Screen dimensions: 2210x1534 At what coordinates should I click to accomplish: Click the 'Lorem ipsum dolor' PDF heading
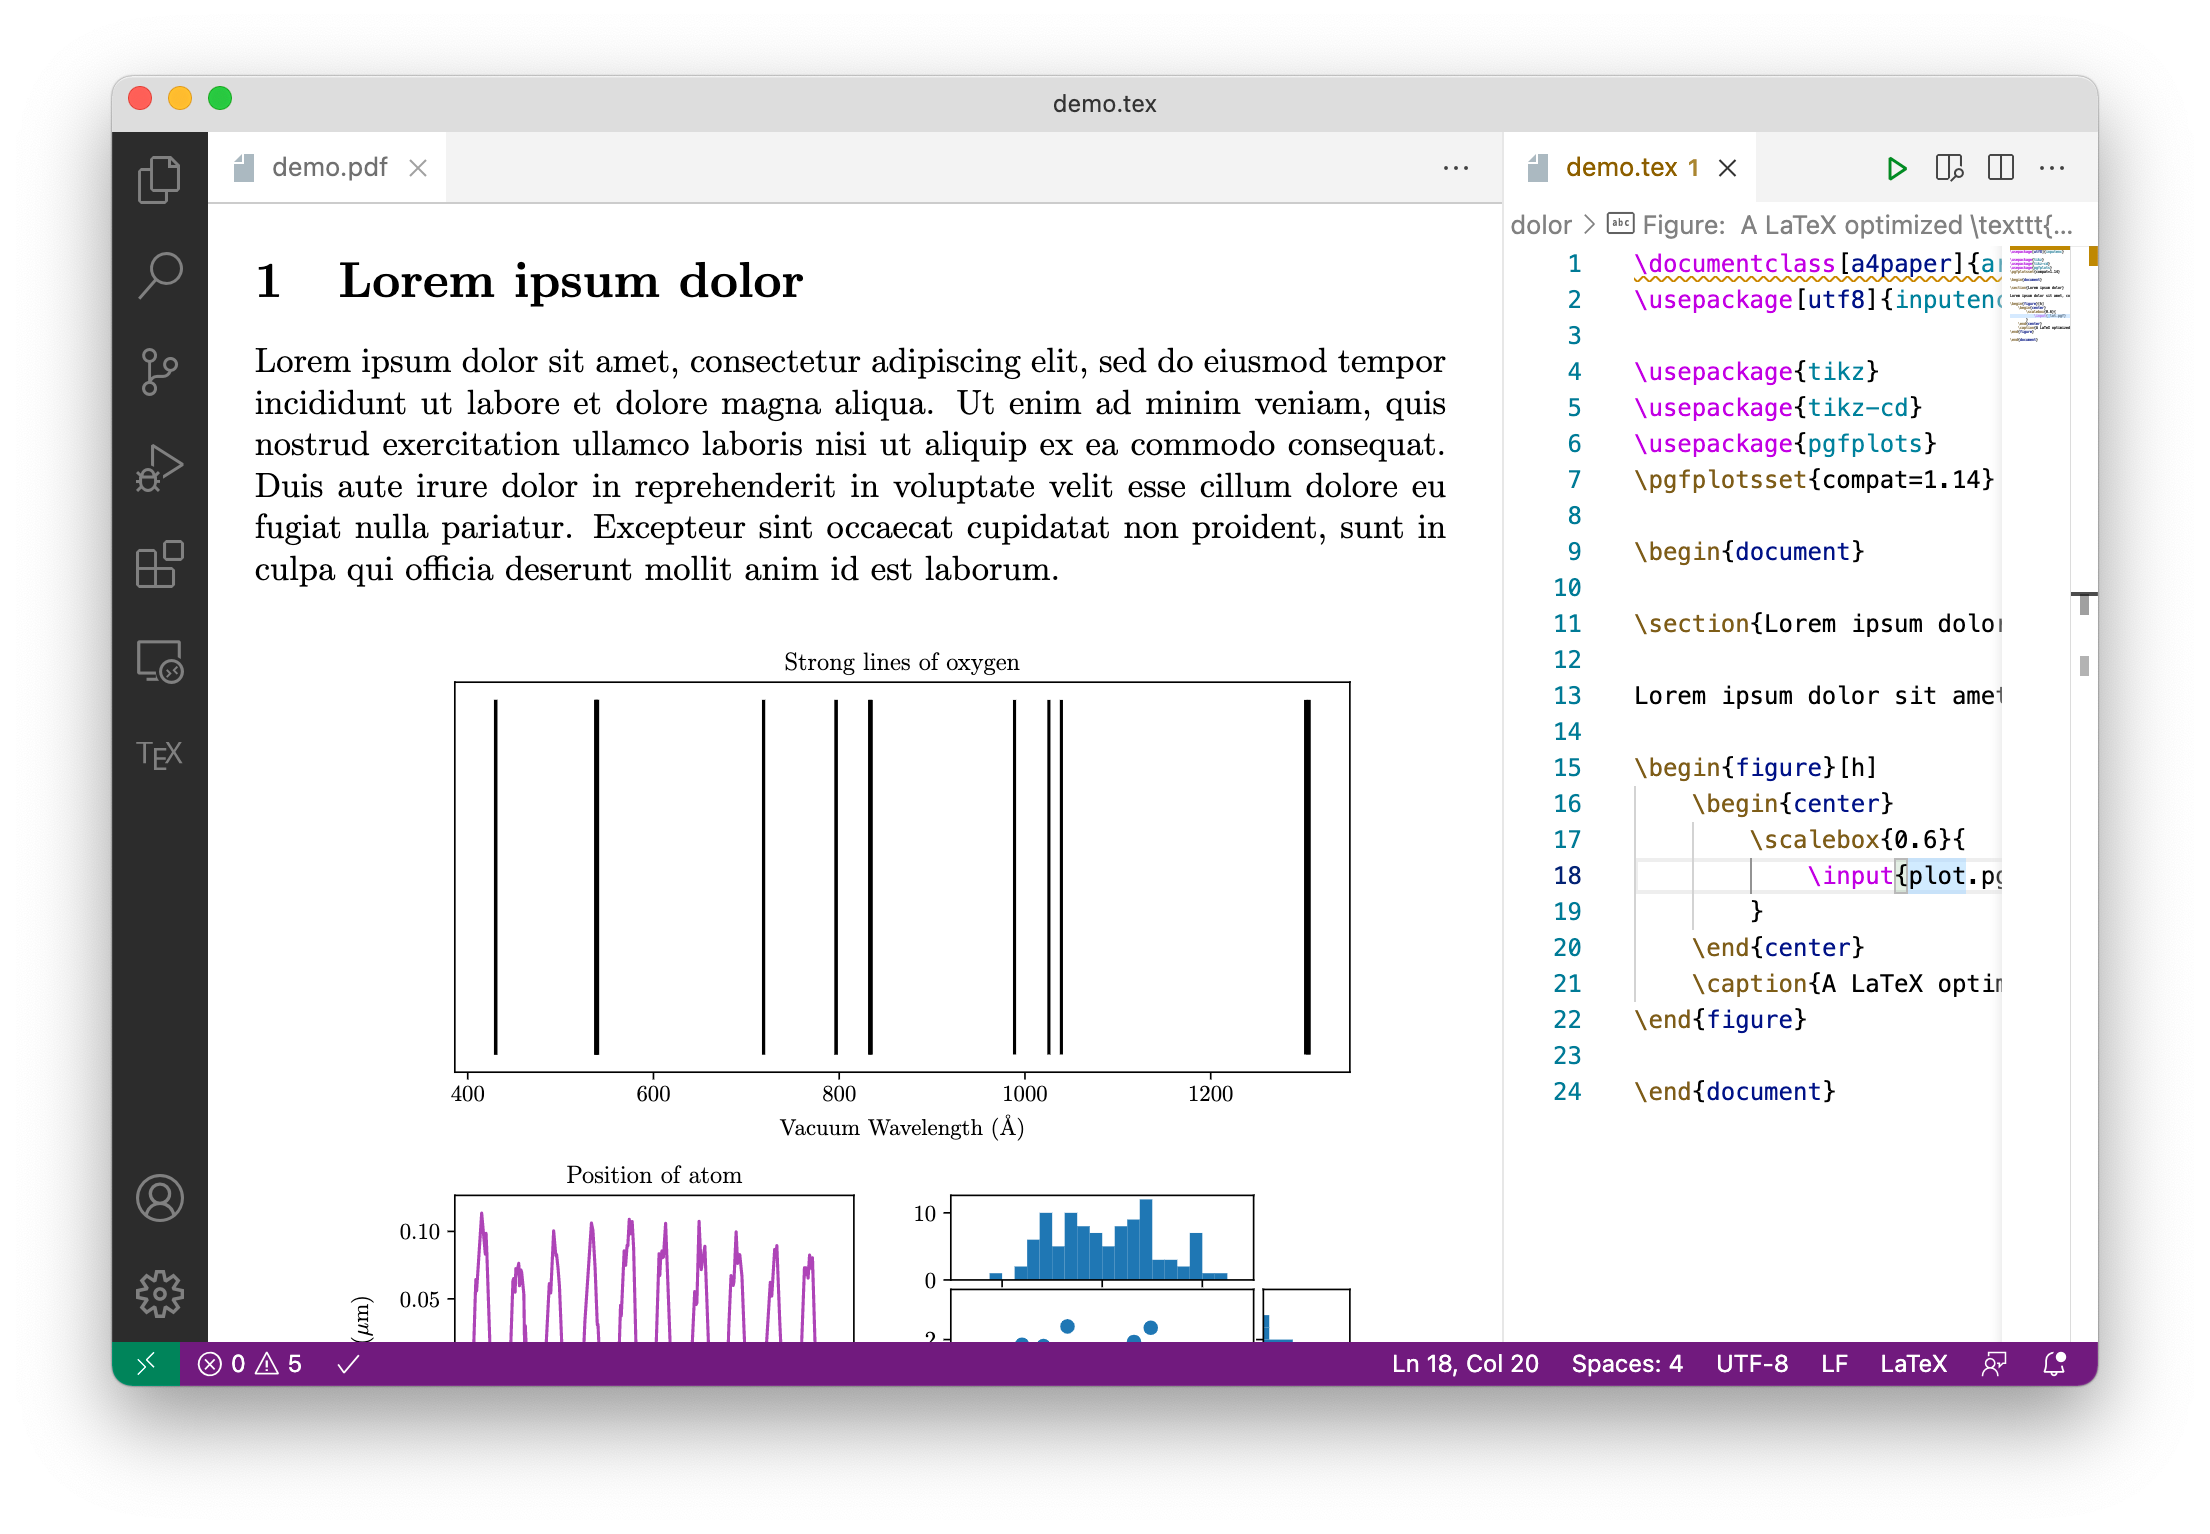pos(571,281)
